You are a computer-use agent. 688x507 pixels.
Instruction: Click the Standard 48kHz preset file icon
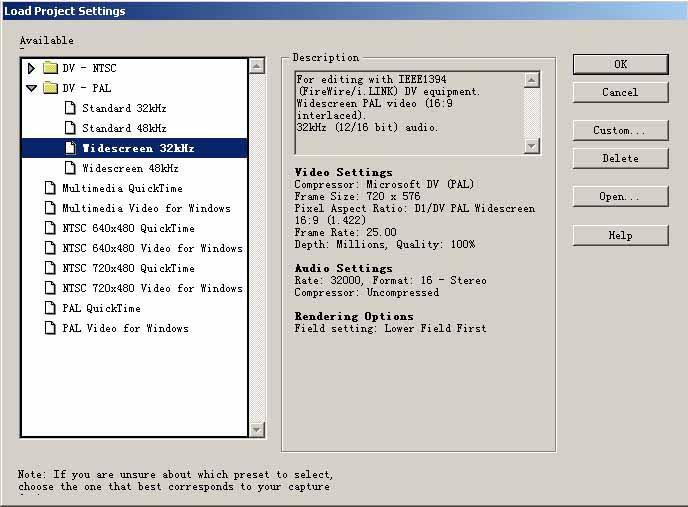tap(70, 128)
